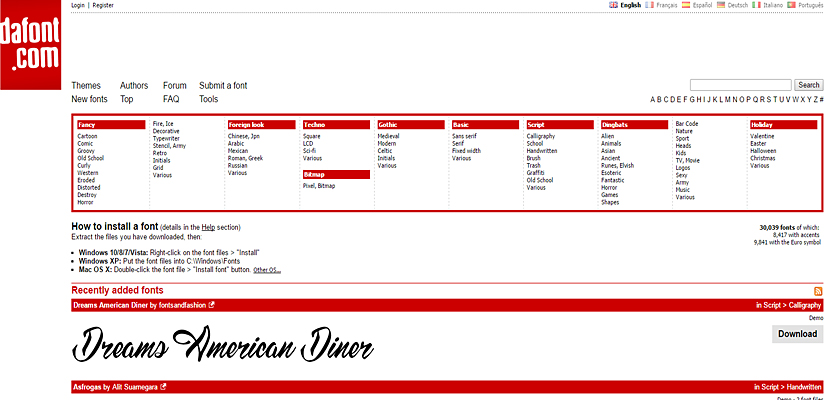Select Chinese, Jpn theme

pyautogui.click(x=244, y=136)
